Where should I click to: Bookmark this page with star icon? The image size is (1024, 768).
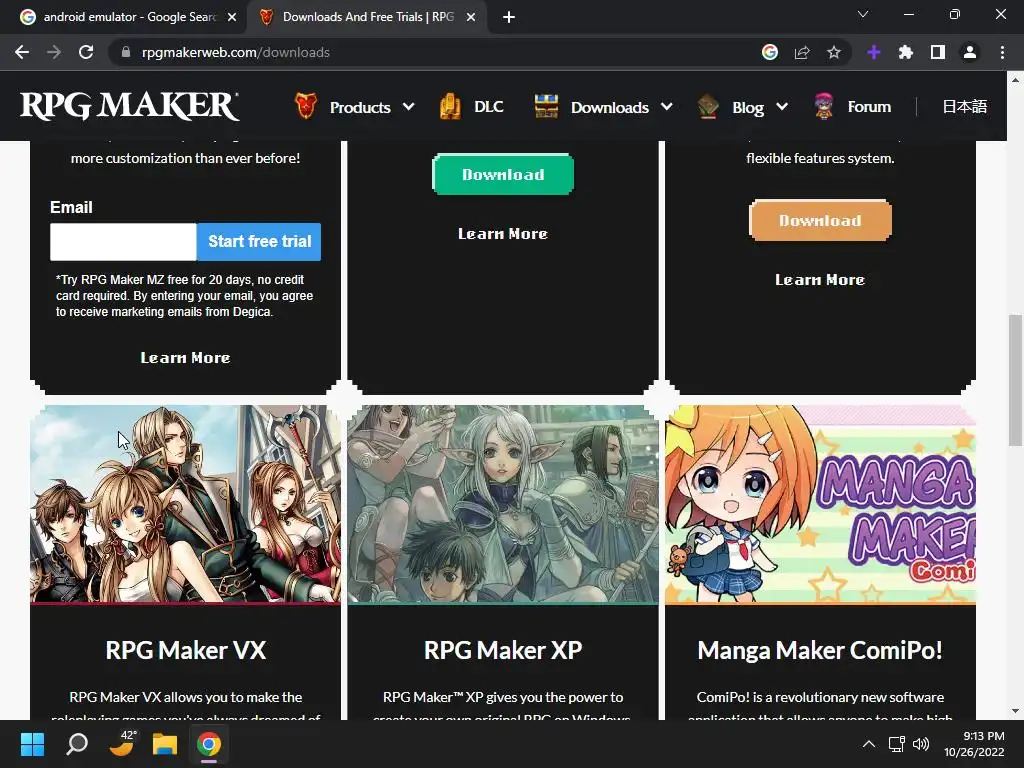coord(833,52)
